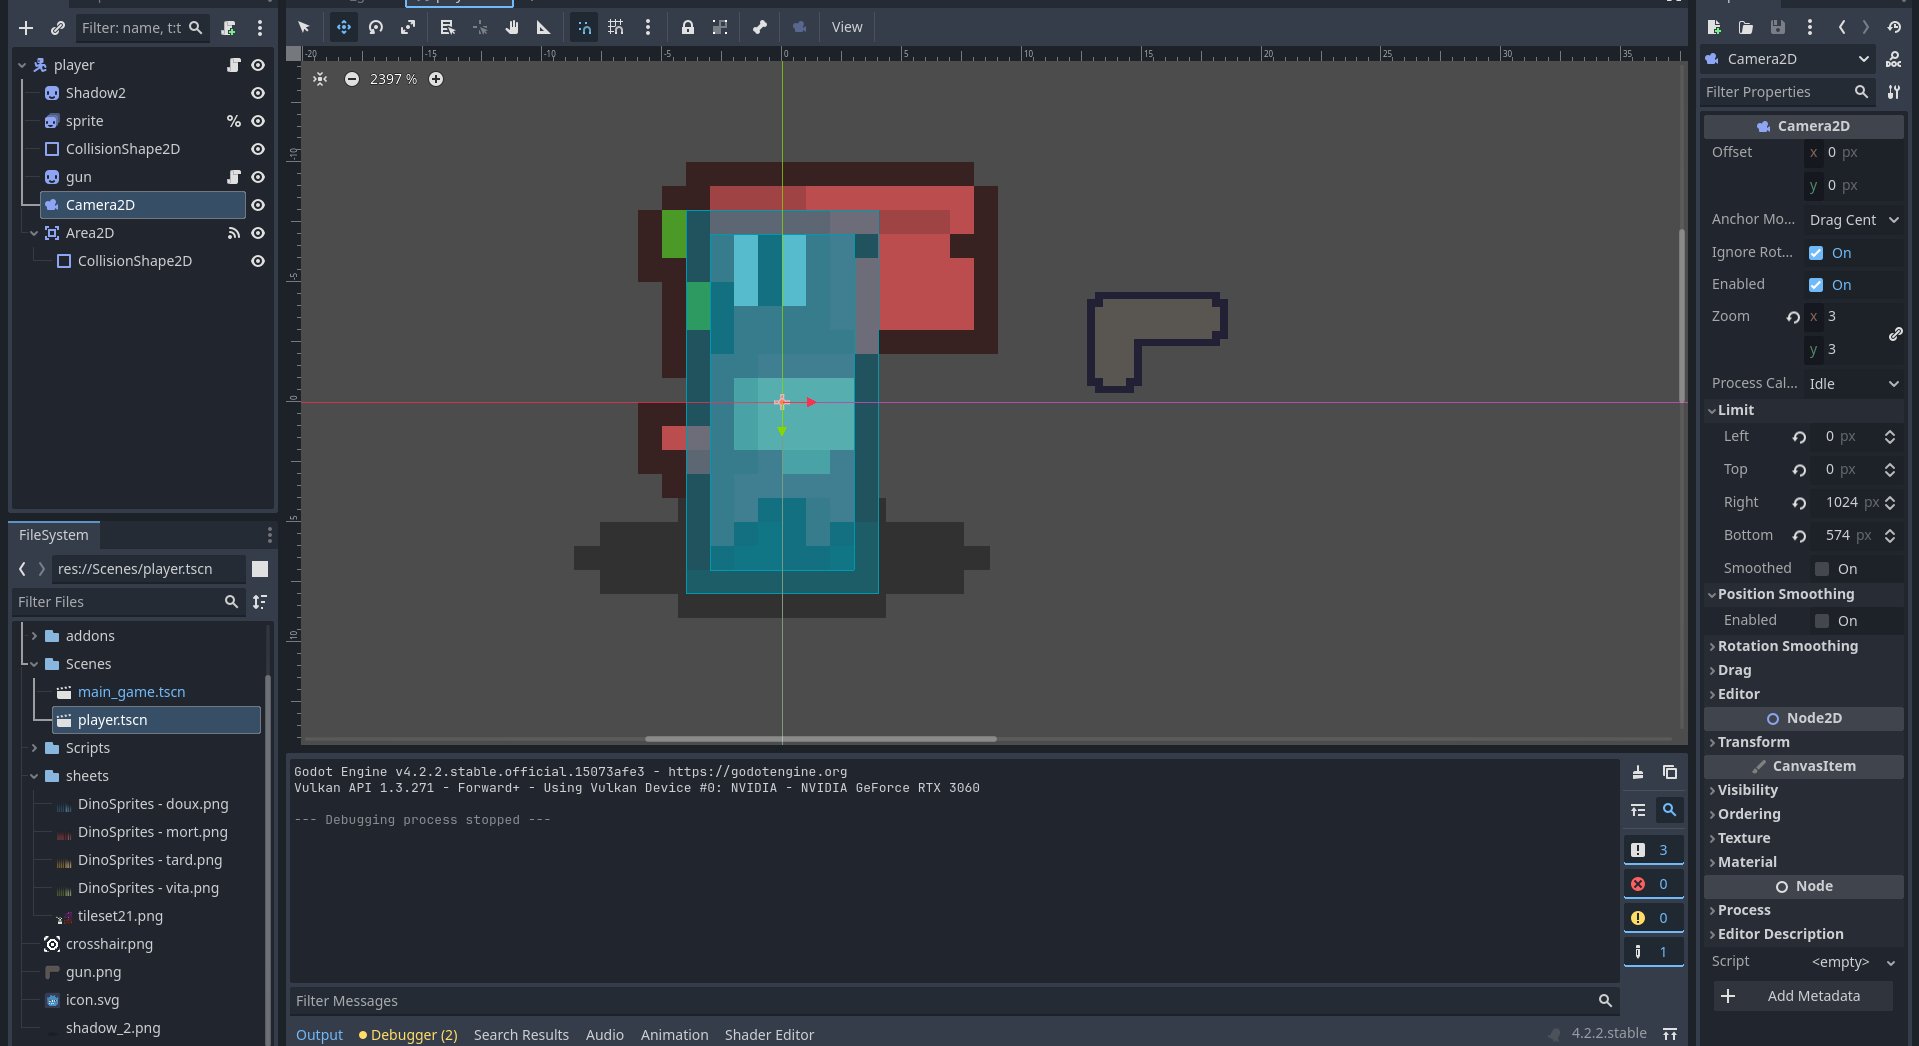The image size is (1919, 1046).
Task: Toggle visibility of the sprite node
Action: click(x=258, y=121)
